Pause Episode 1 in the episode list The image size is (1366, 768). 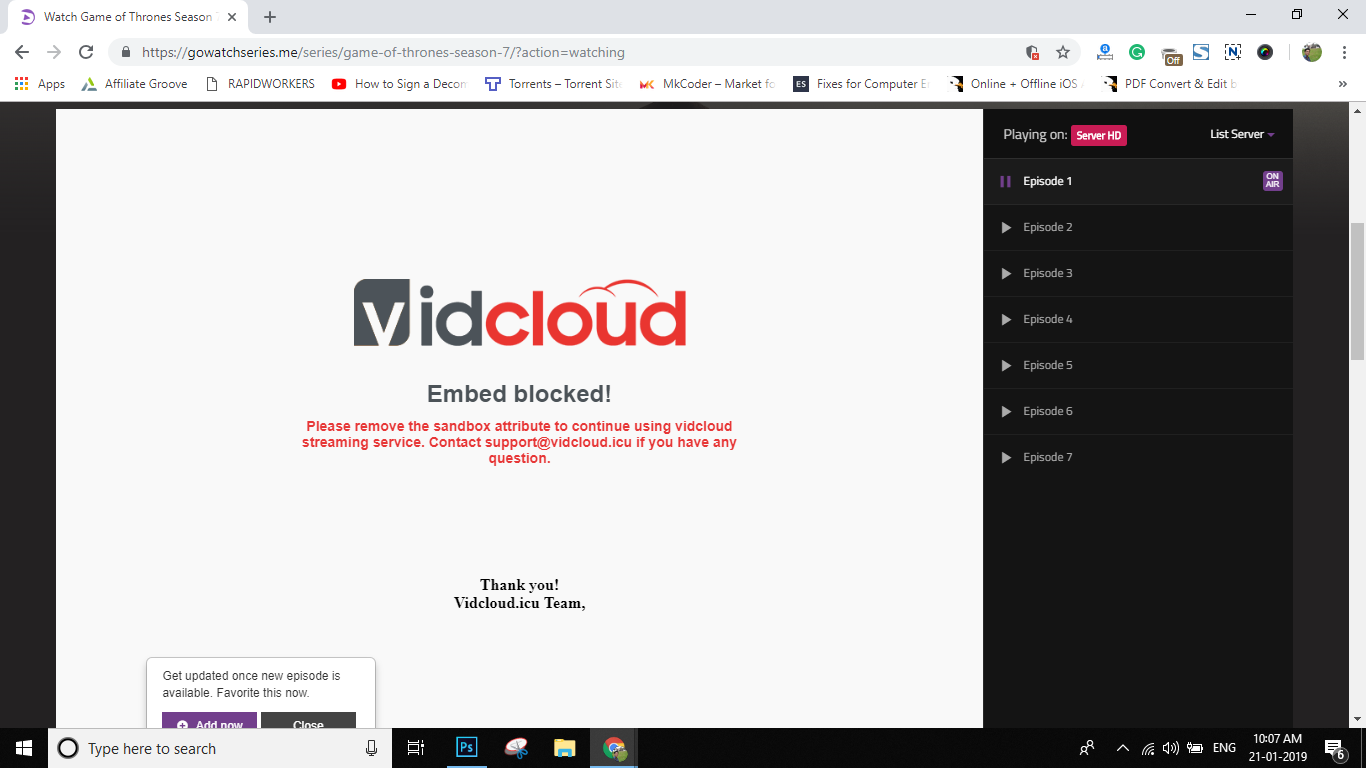tap(1006, 181)
